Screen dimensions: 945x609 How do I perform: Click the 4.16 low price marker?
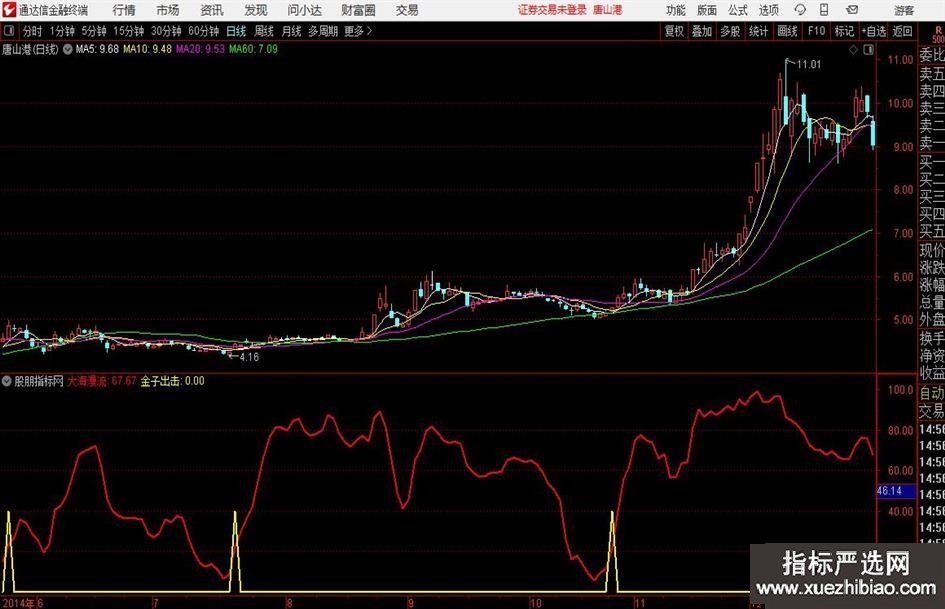(249, 357)
